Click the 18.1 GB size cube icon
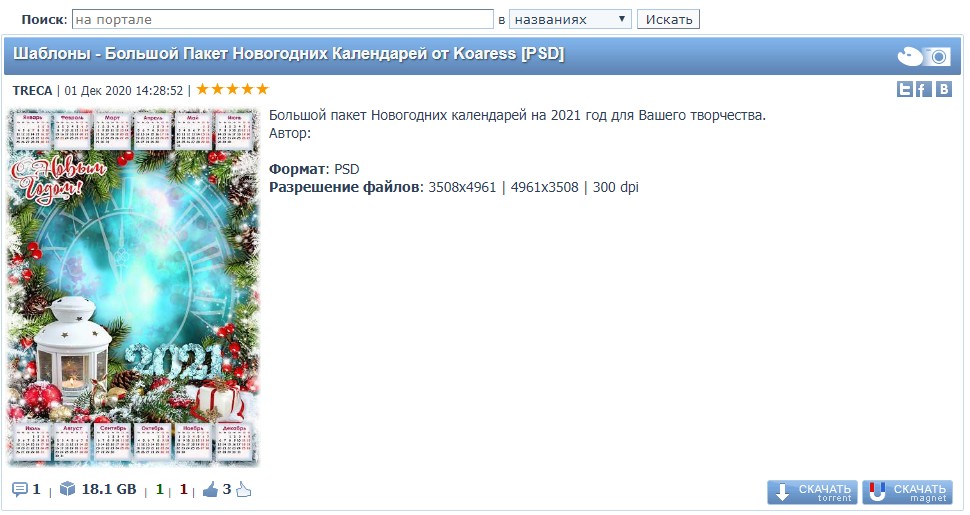Screen dimensions: 970x515 point(67,489)
